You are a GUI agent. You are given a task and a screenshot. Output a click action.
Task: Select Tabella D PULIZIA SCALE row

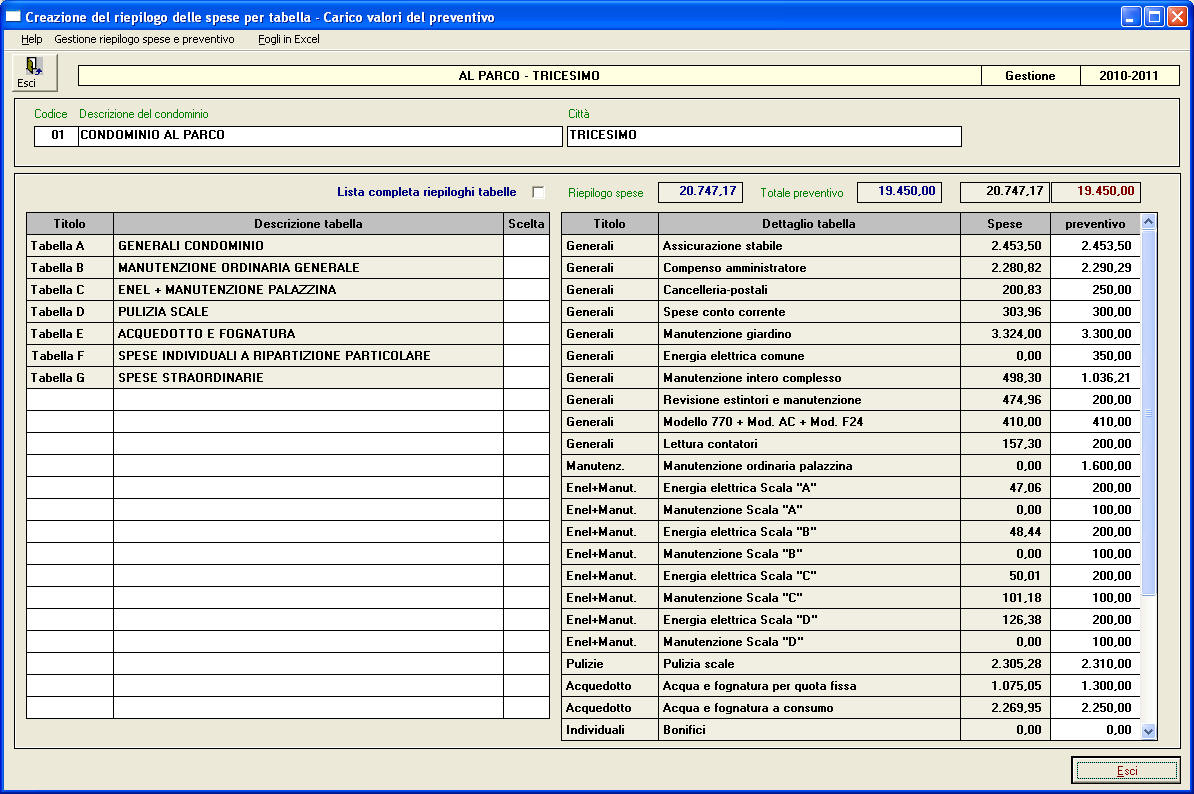click(x=288, y=311)
